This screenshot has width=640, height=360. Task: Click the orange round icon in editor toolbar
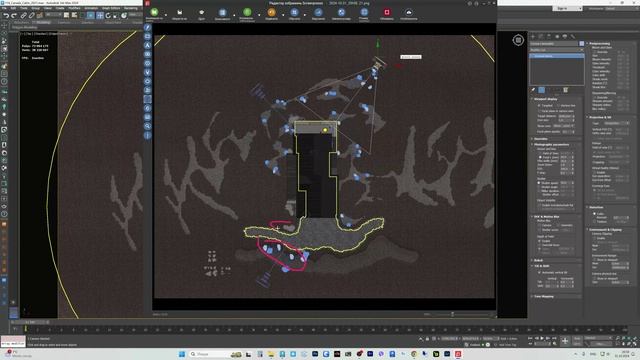click(271, 13)
